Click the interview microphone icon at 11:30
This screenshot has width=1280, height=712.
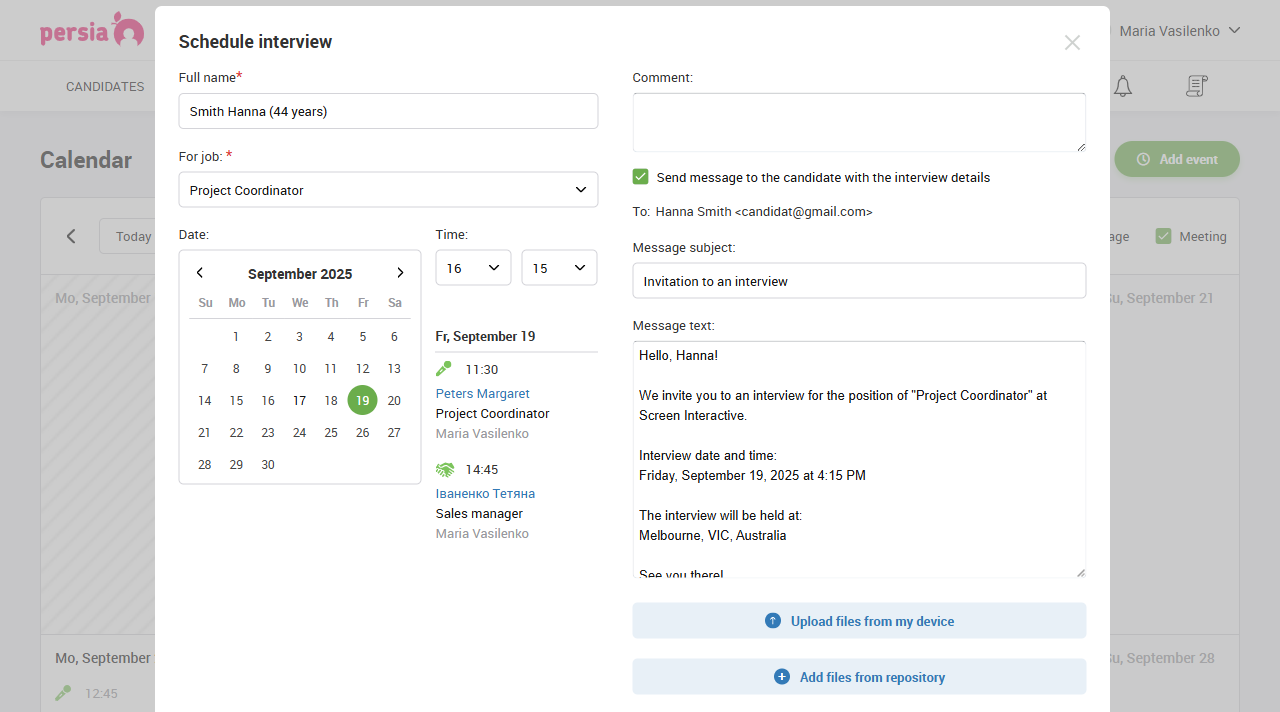[443, 368]
